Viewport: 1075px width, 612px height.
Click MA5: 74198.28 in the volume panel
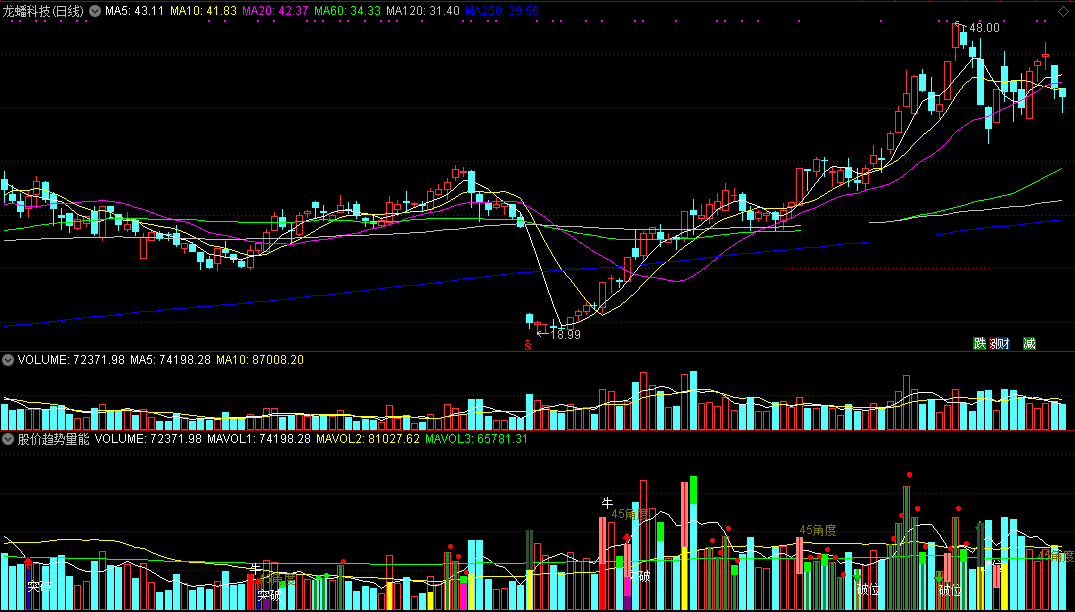pyautogui.click(x=171, y=359)
